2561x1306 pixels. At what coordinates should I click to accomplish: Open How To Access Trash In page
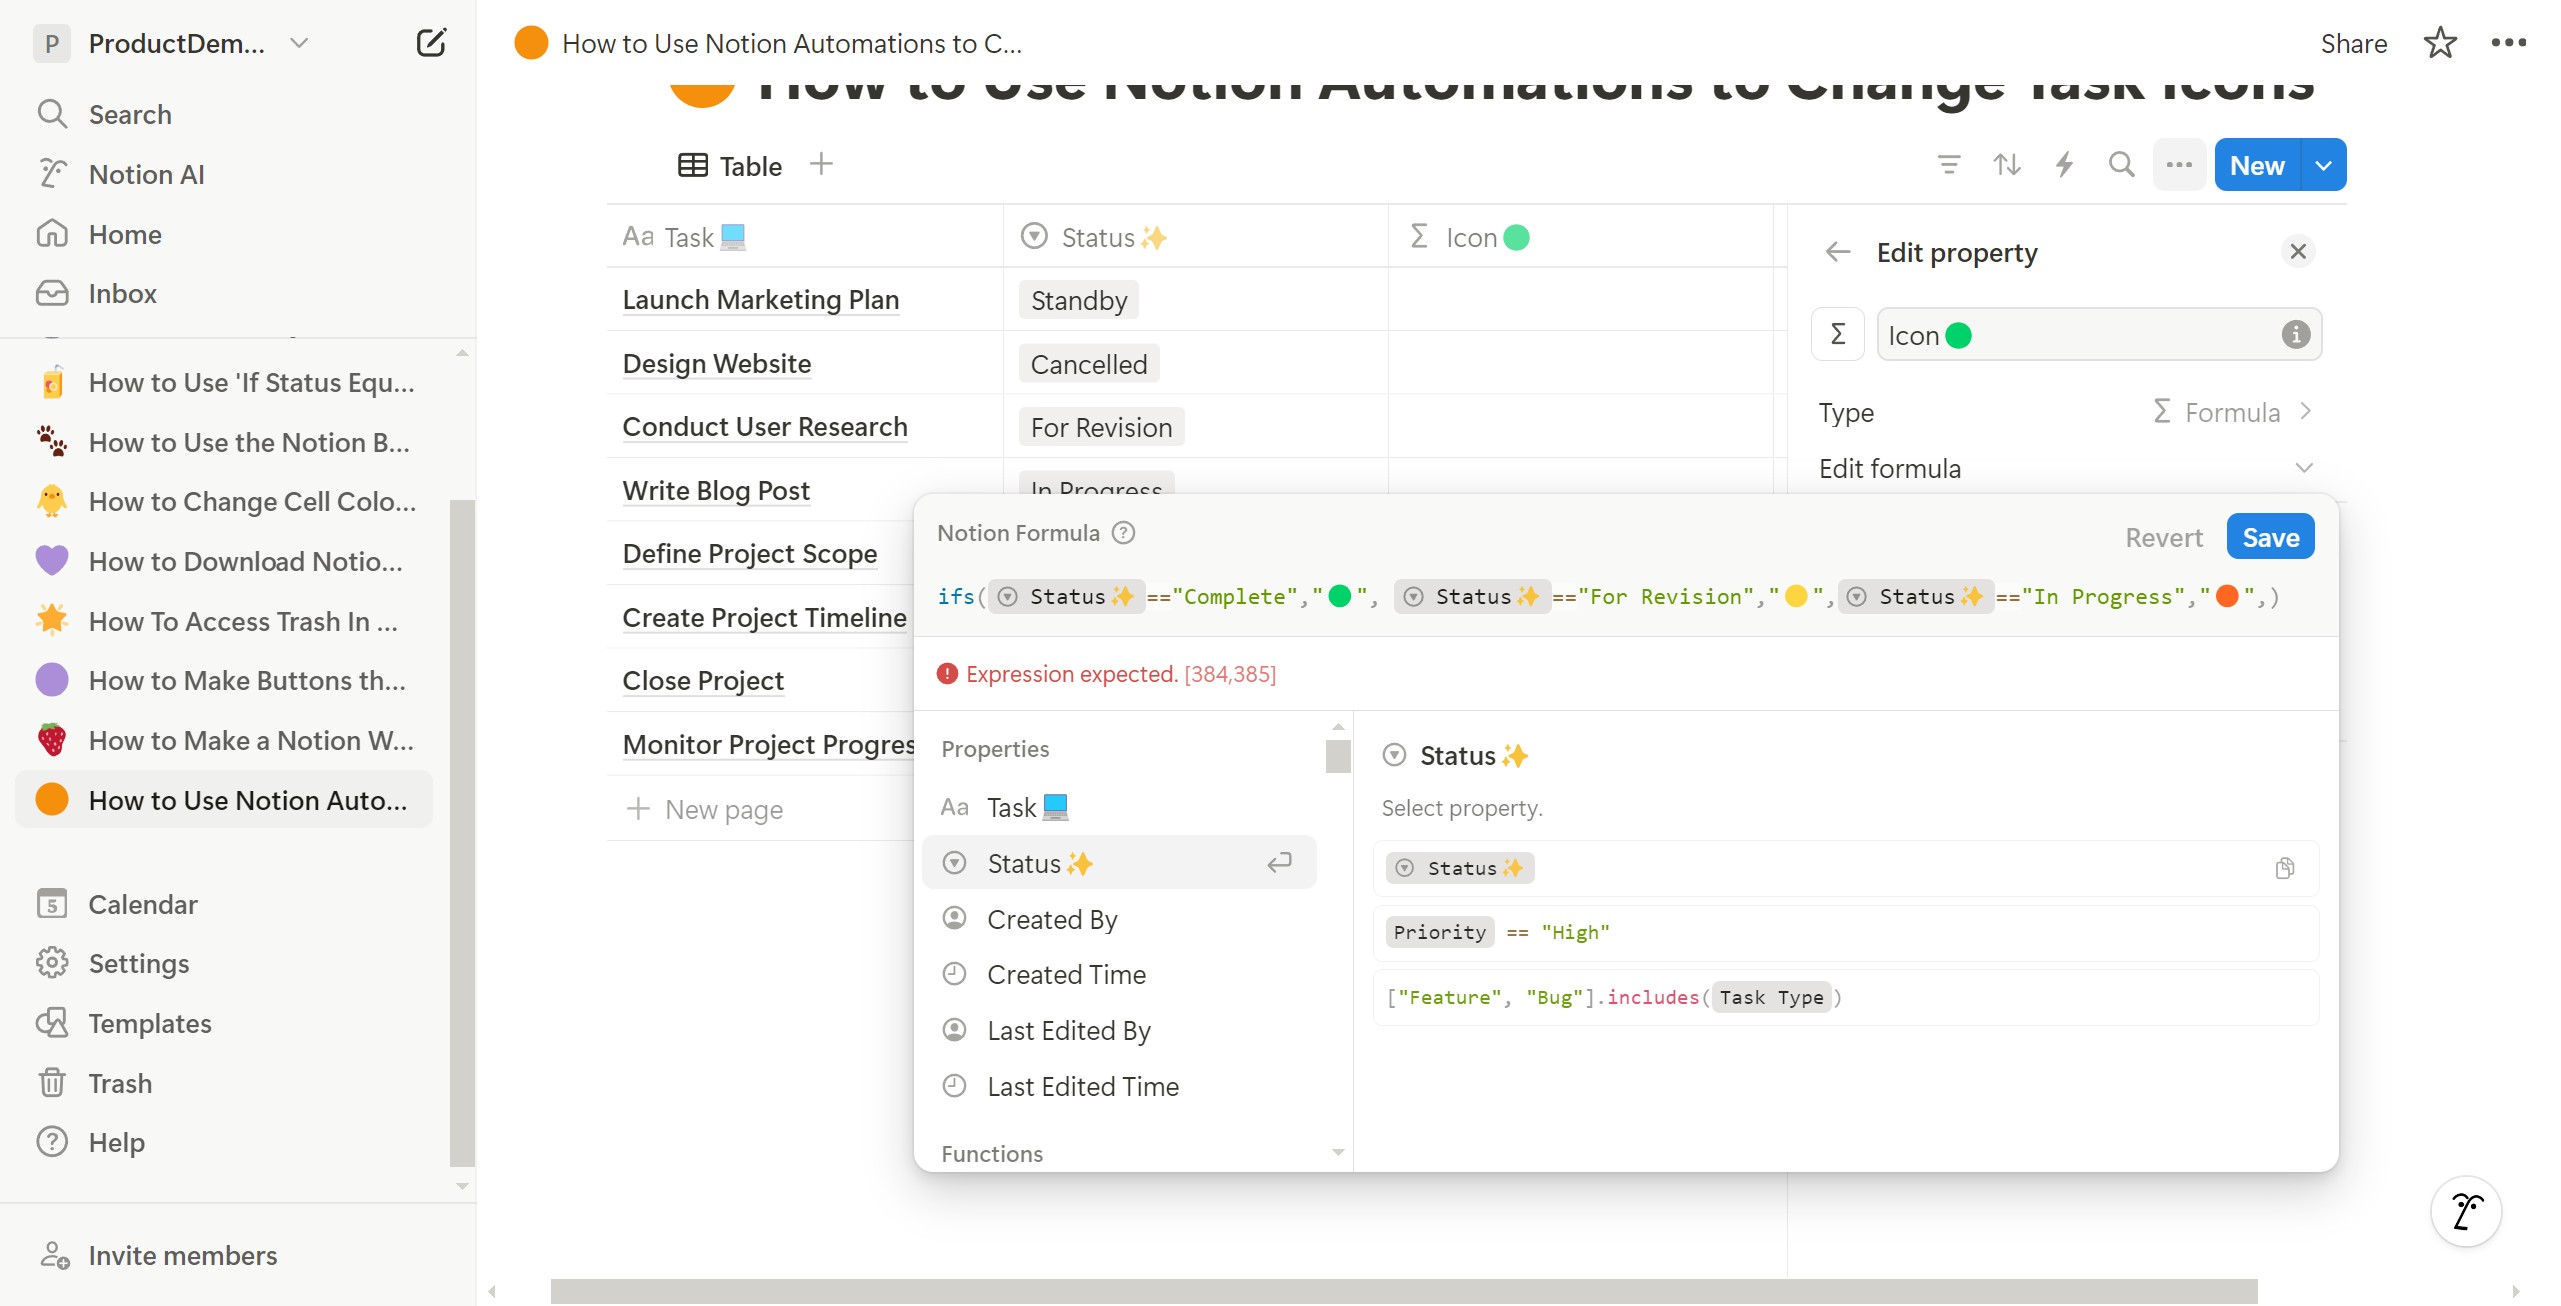pyautogui.click(x=226, y=621)
